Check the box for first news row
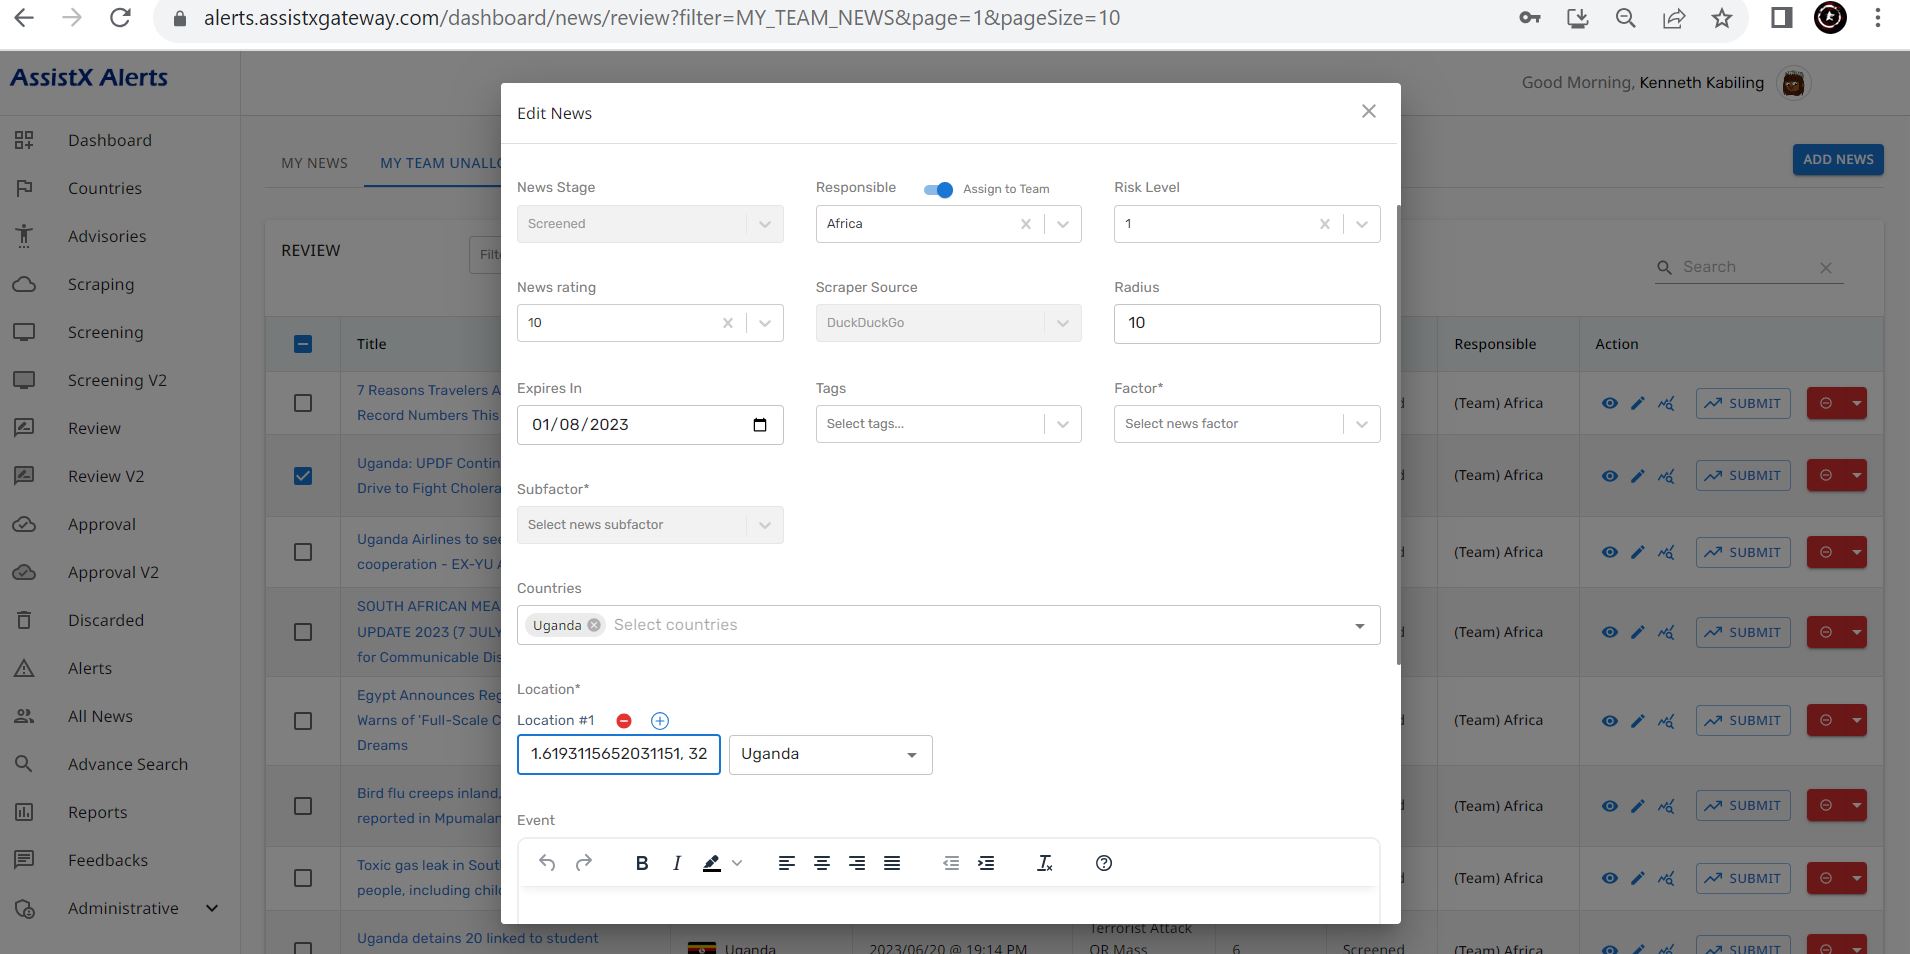This screenshot has height=954, width=1910. 303,403
